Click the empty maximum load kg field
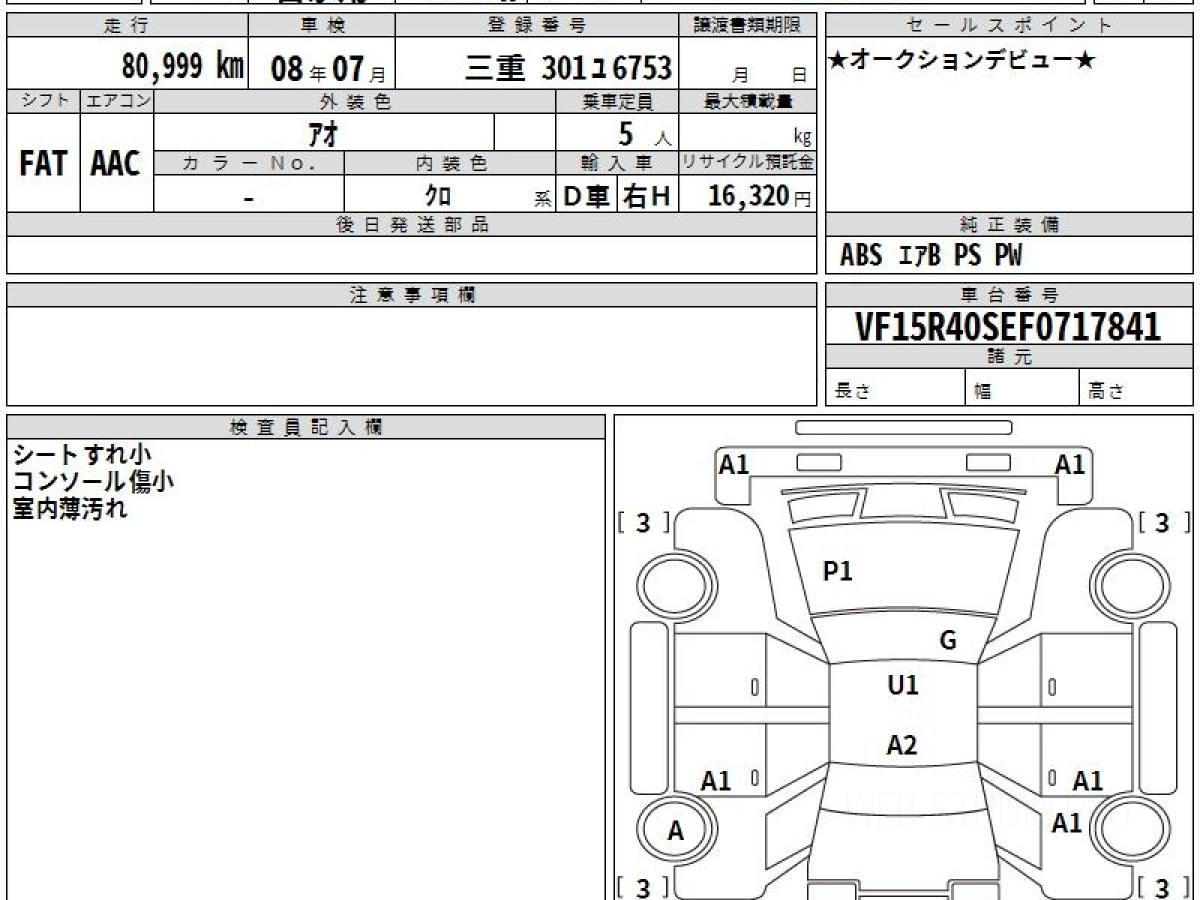 [x=748, y=133]
